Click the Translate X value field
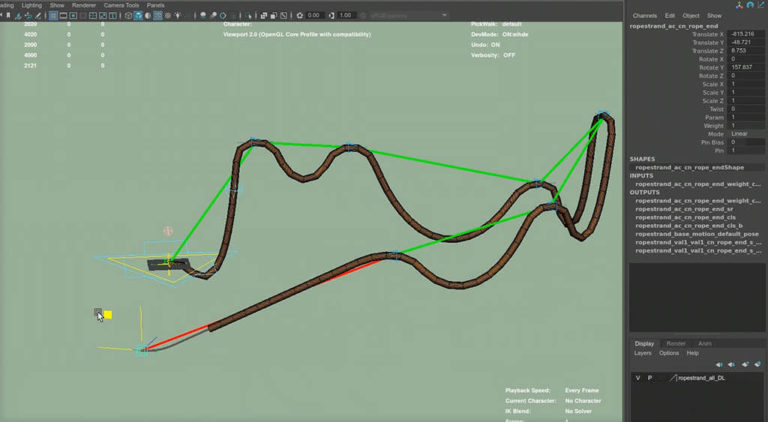Screen dimensions: 768x422 coord(746,34)
